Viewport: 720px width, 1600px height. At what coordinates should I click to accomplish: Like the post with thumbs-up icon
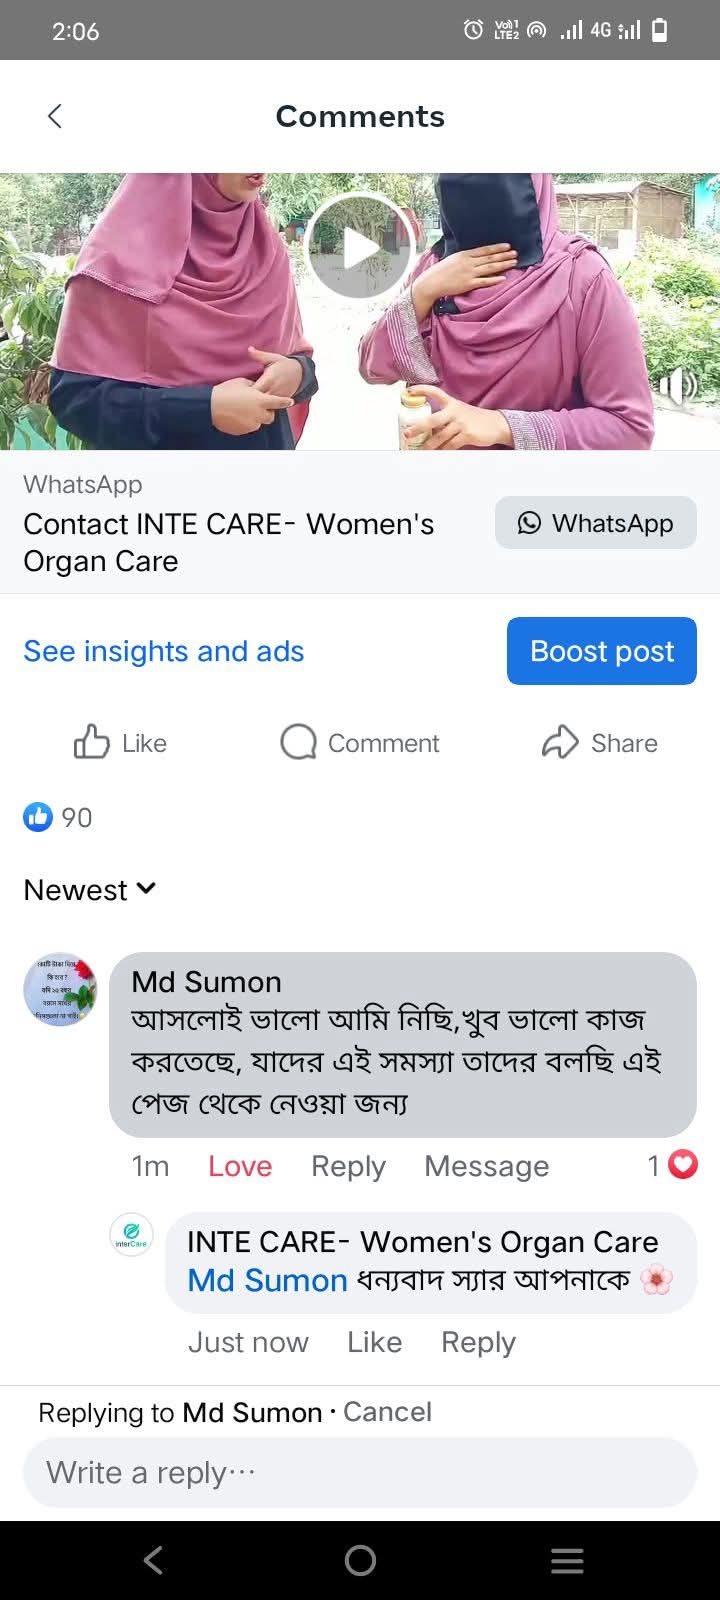point(92,743)
